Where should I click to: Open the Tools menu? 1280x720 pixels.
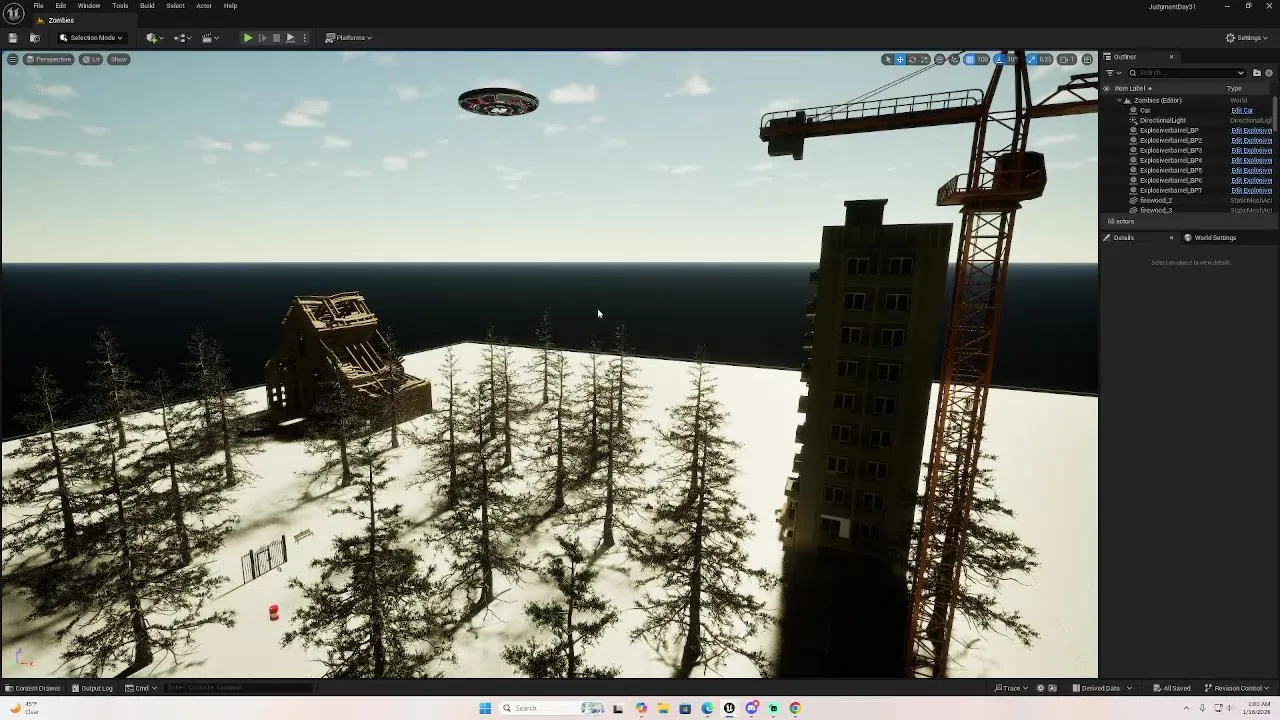pyautogui.click(x=120, y=6)
